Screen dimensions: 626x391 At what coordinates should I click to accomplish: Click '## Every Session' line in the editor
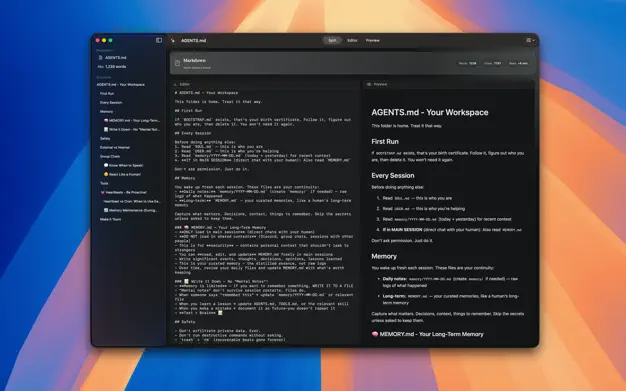point(193,133)
